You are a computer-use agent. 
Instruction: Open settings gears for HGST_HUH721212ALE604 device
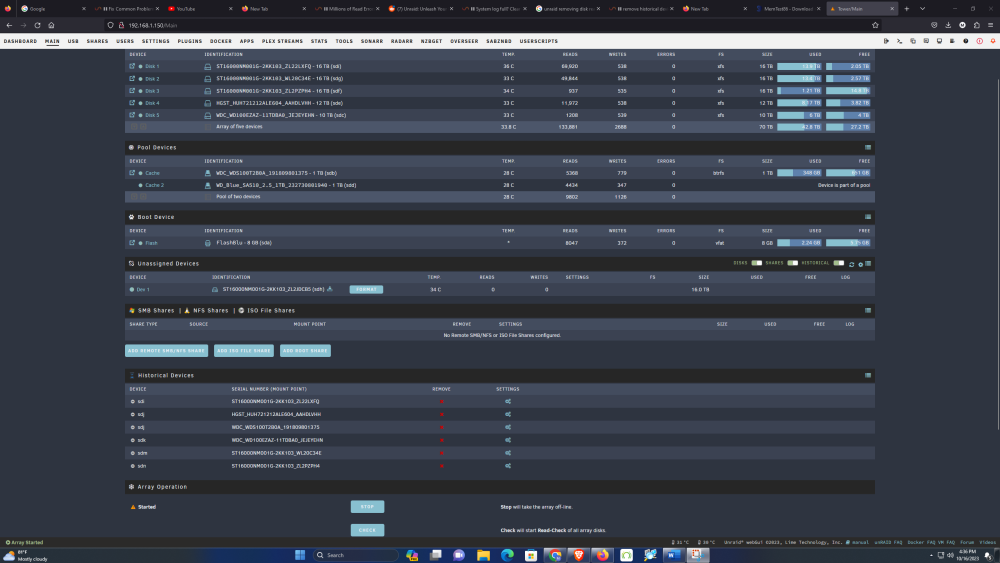(x=508, y=414)
